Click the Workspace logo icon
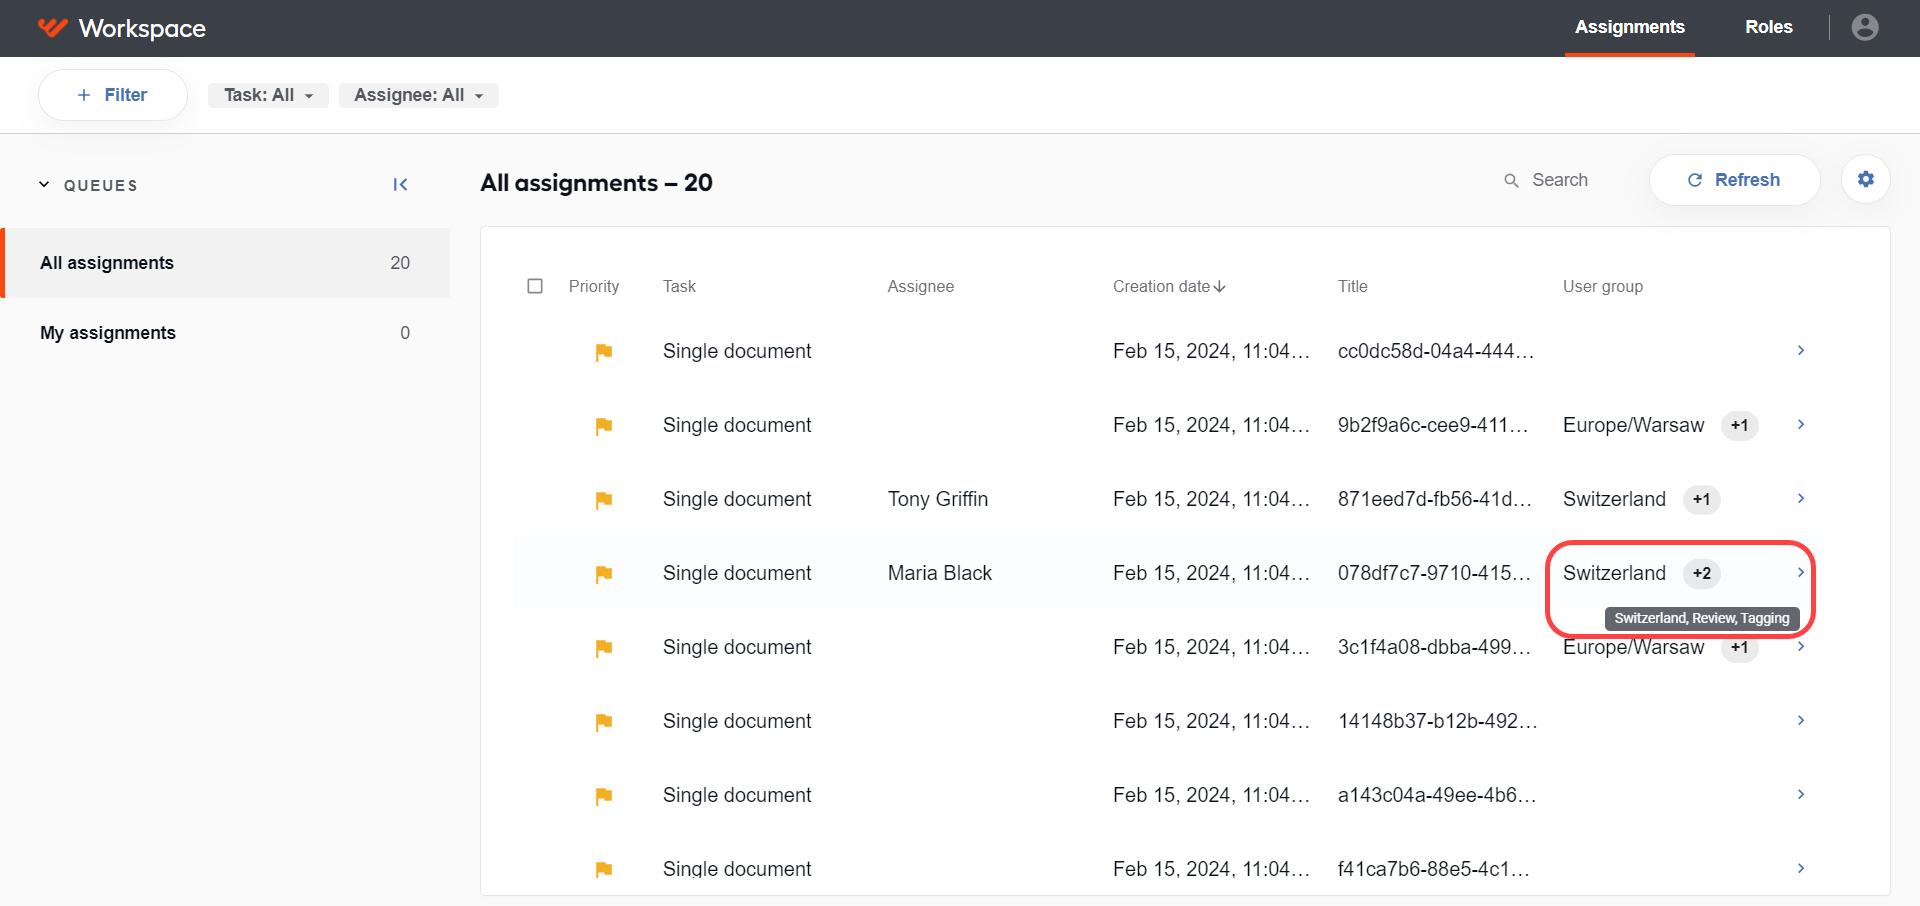 pyautogui.click(x=52, y=28)
